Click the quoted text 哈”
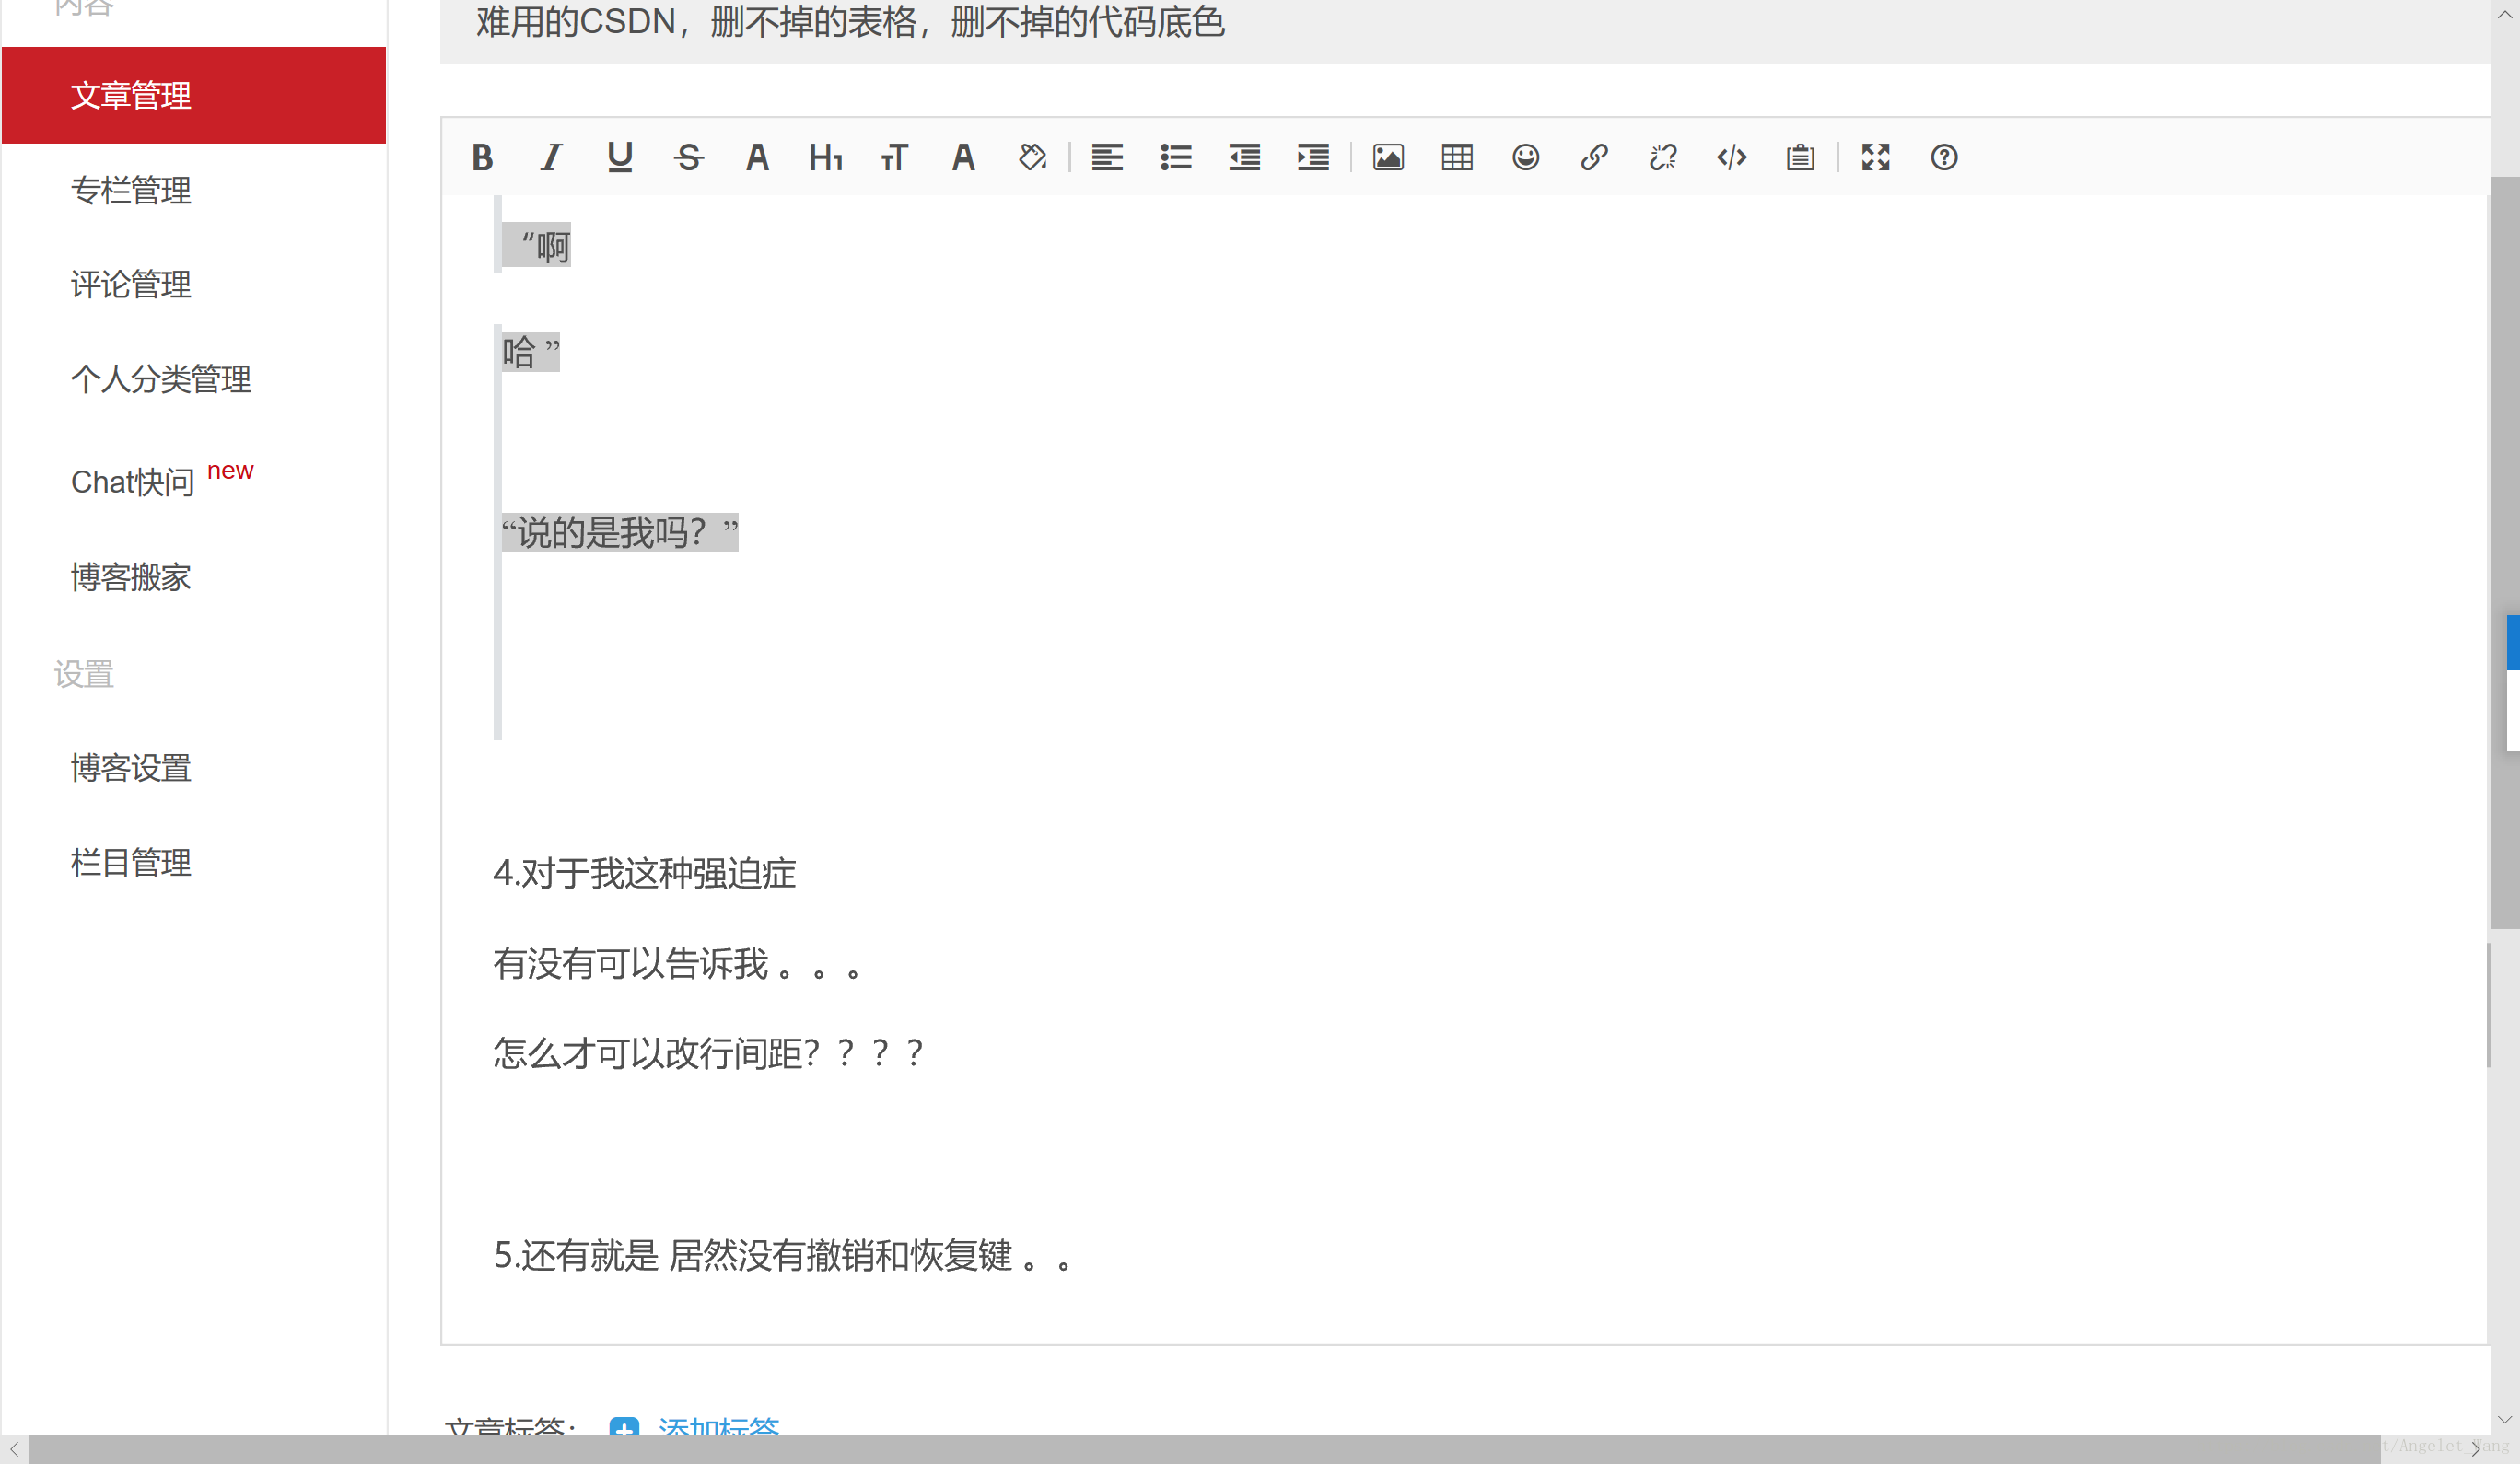 click(530, 351)
